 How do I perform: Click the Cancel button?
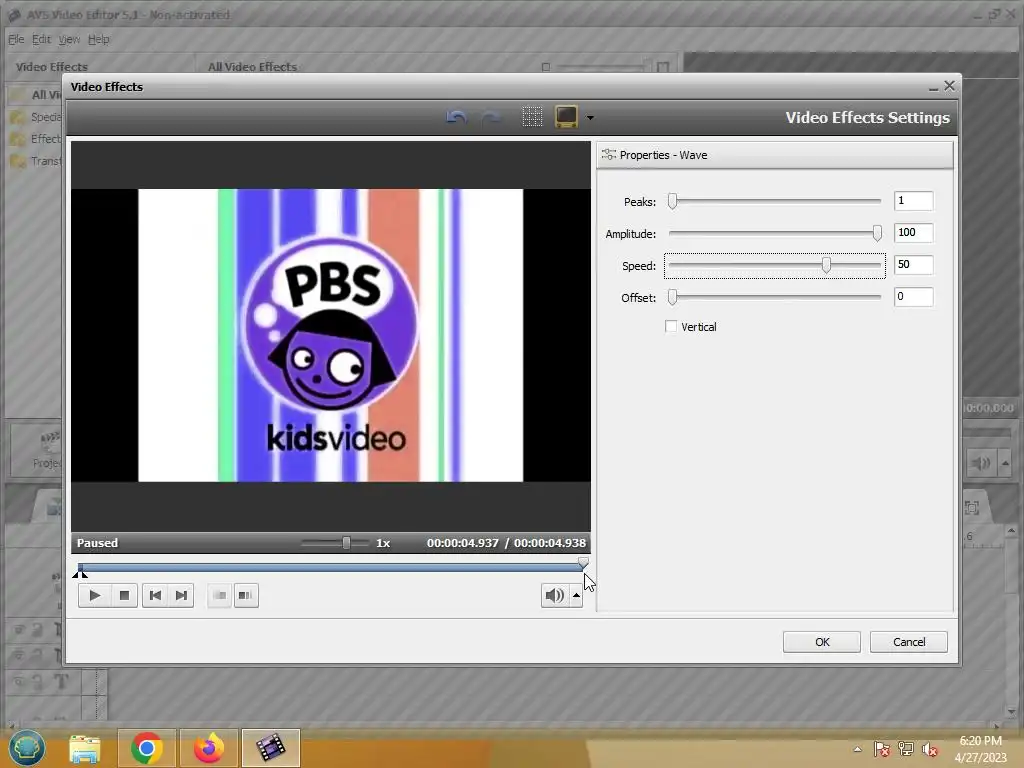point(908,642)
